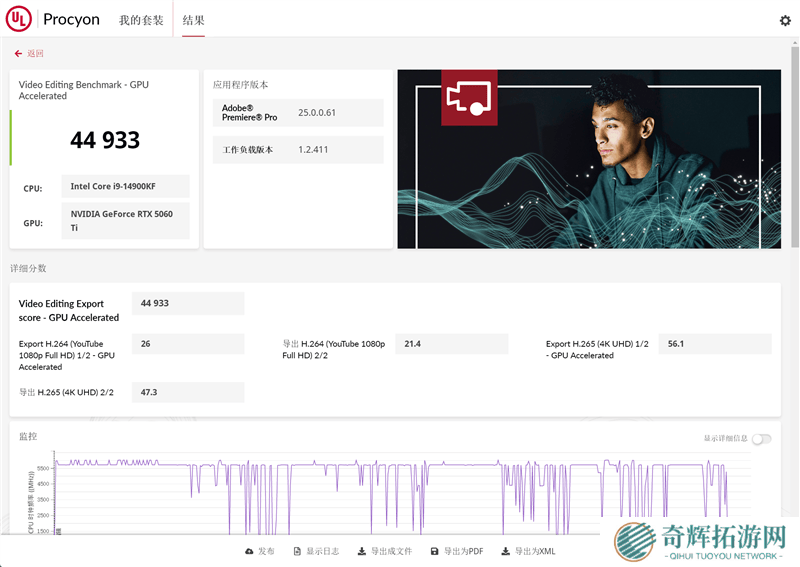Click the 44 933 overall score

(105, 140)
